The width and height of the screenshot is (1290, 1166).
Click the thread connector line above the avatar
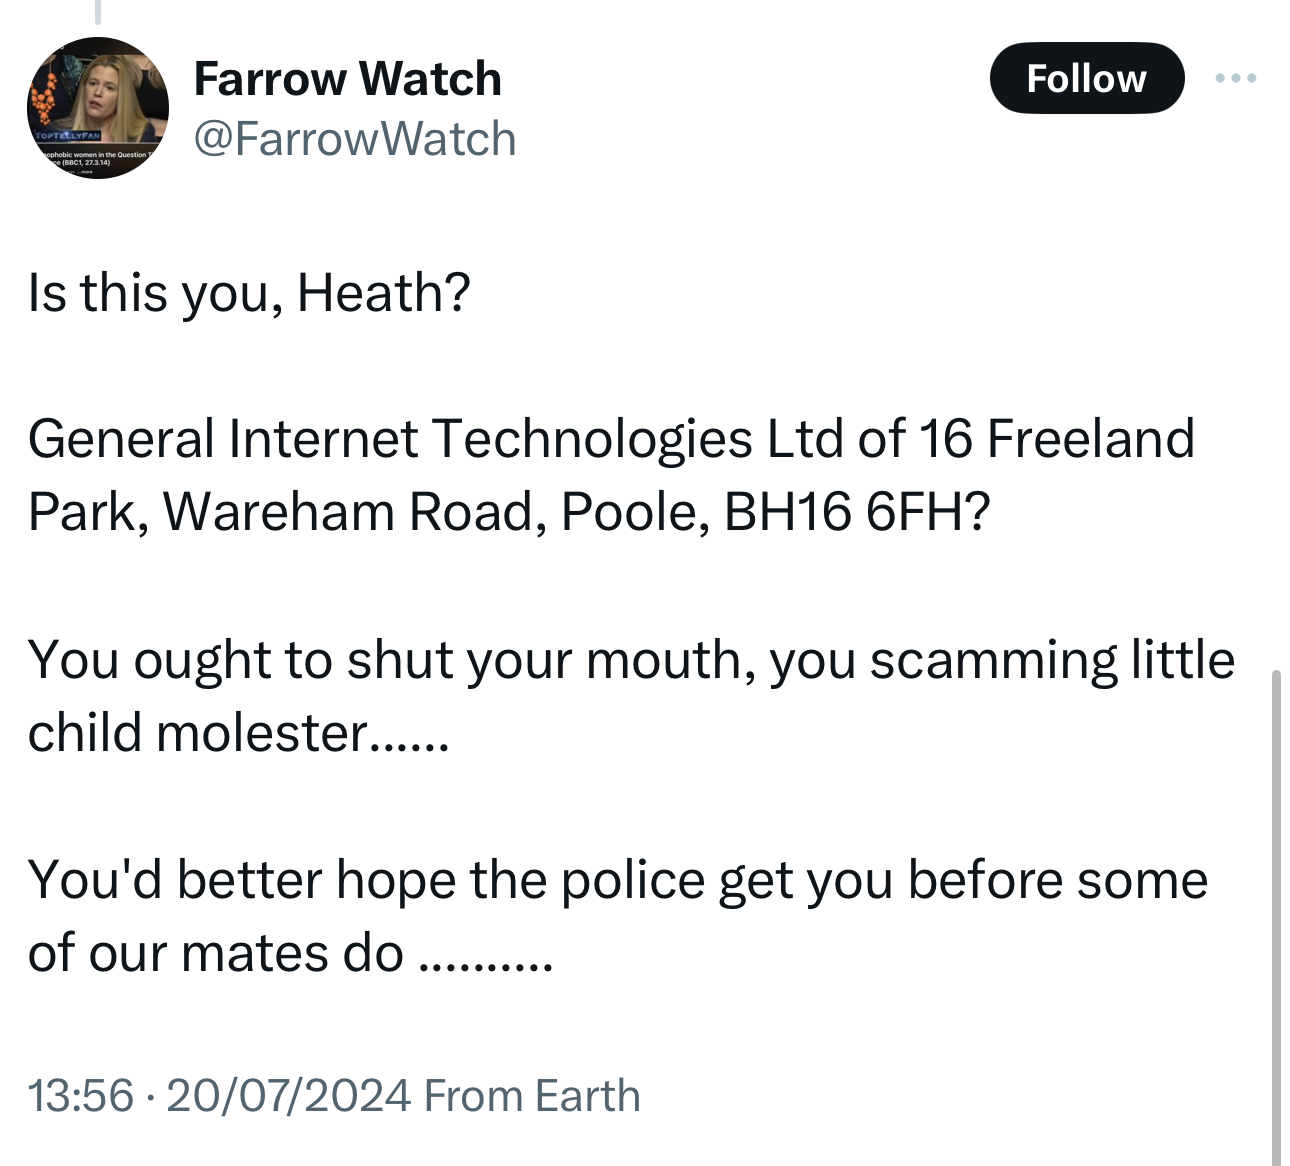[x=97, y=10]
